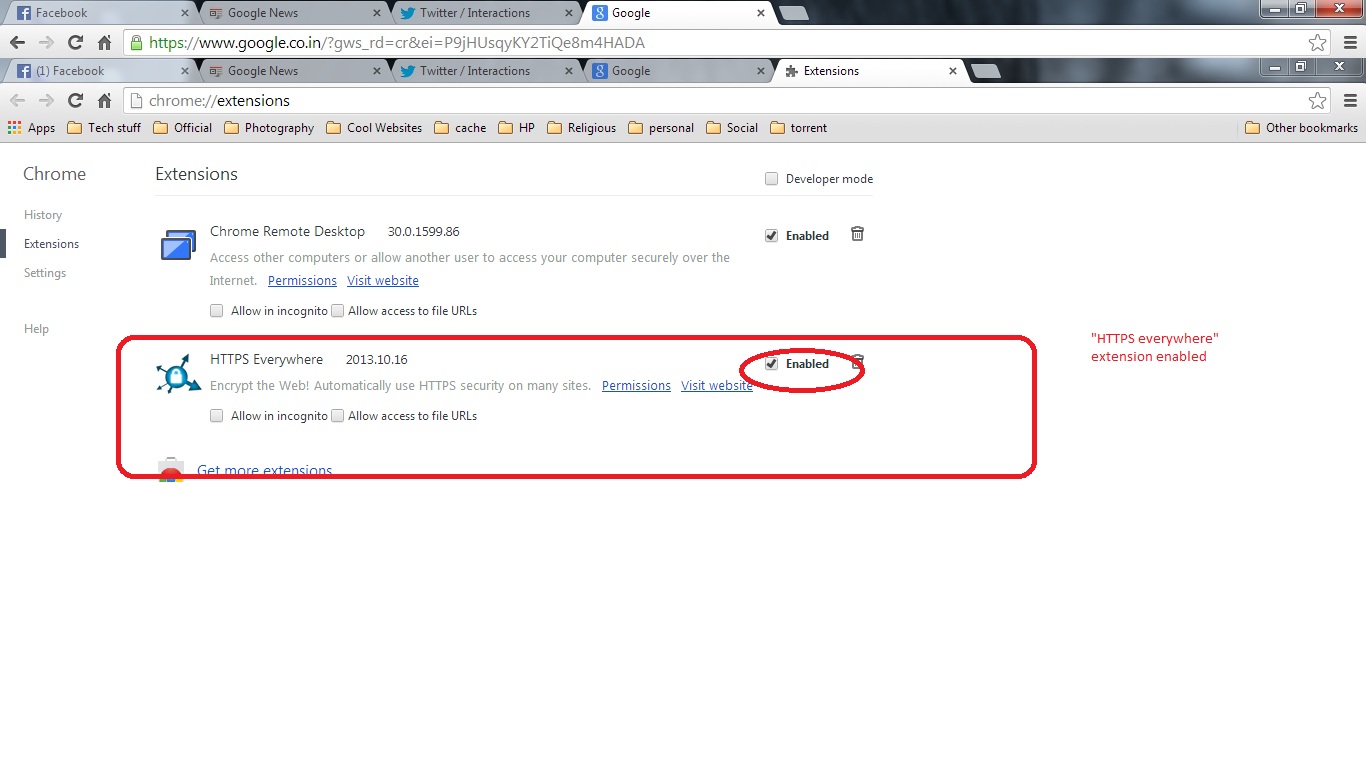This screenshot has width=1366, height=768.
Task: Allow Chrome Remote Desktop access to file URLs
Action: (337, 311)
